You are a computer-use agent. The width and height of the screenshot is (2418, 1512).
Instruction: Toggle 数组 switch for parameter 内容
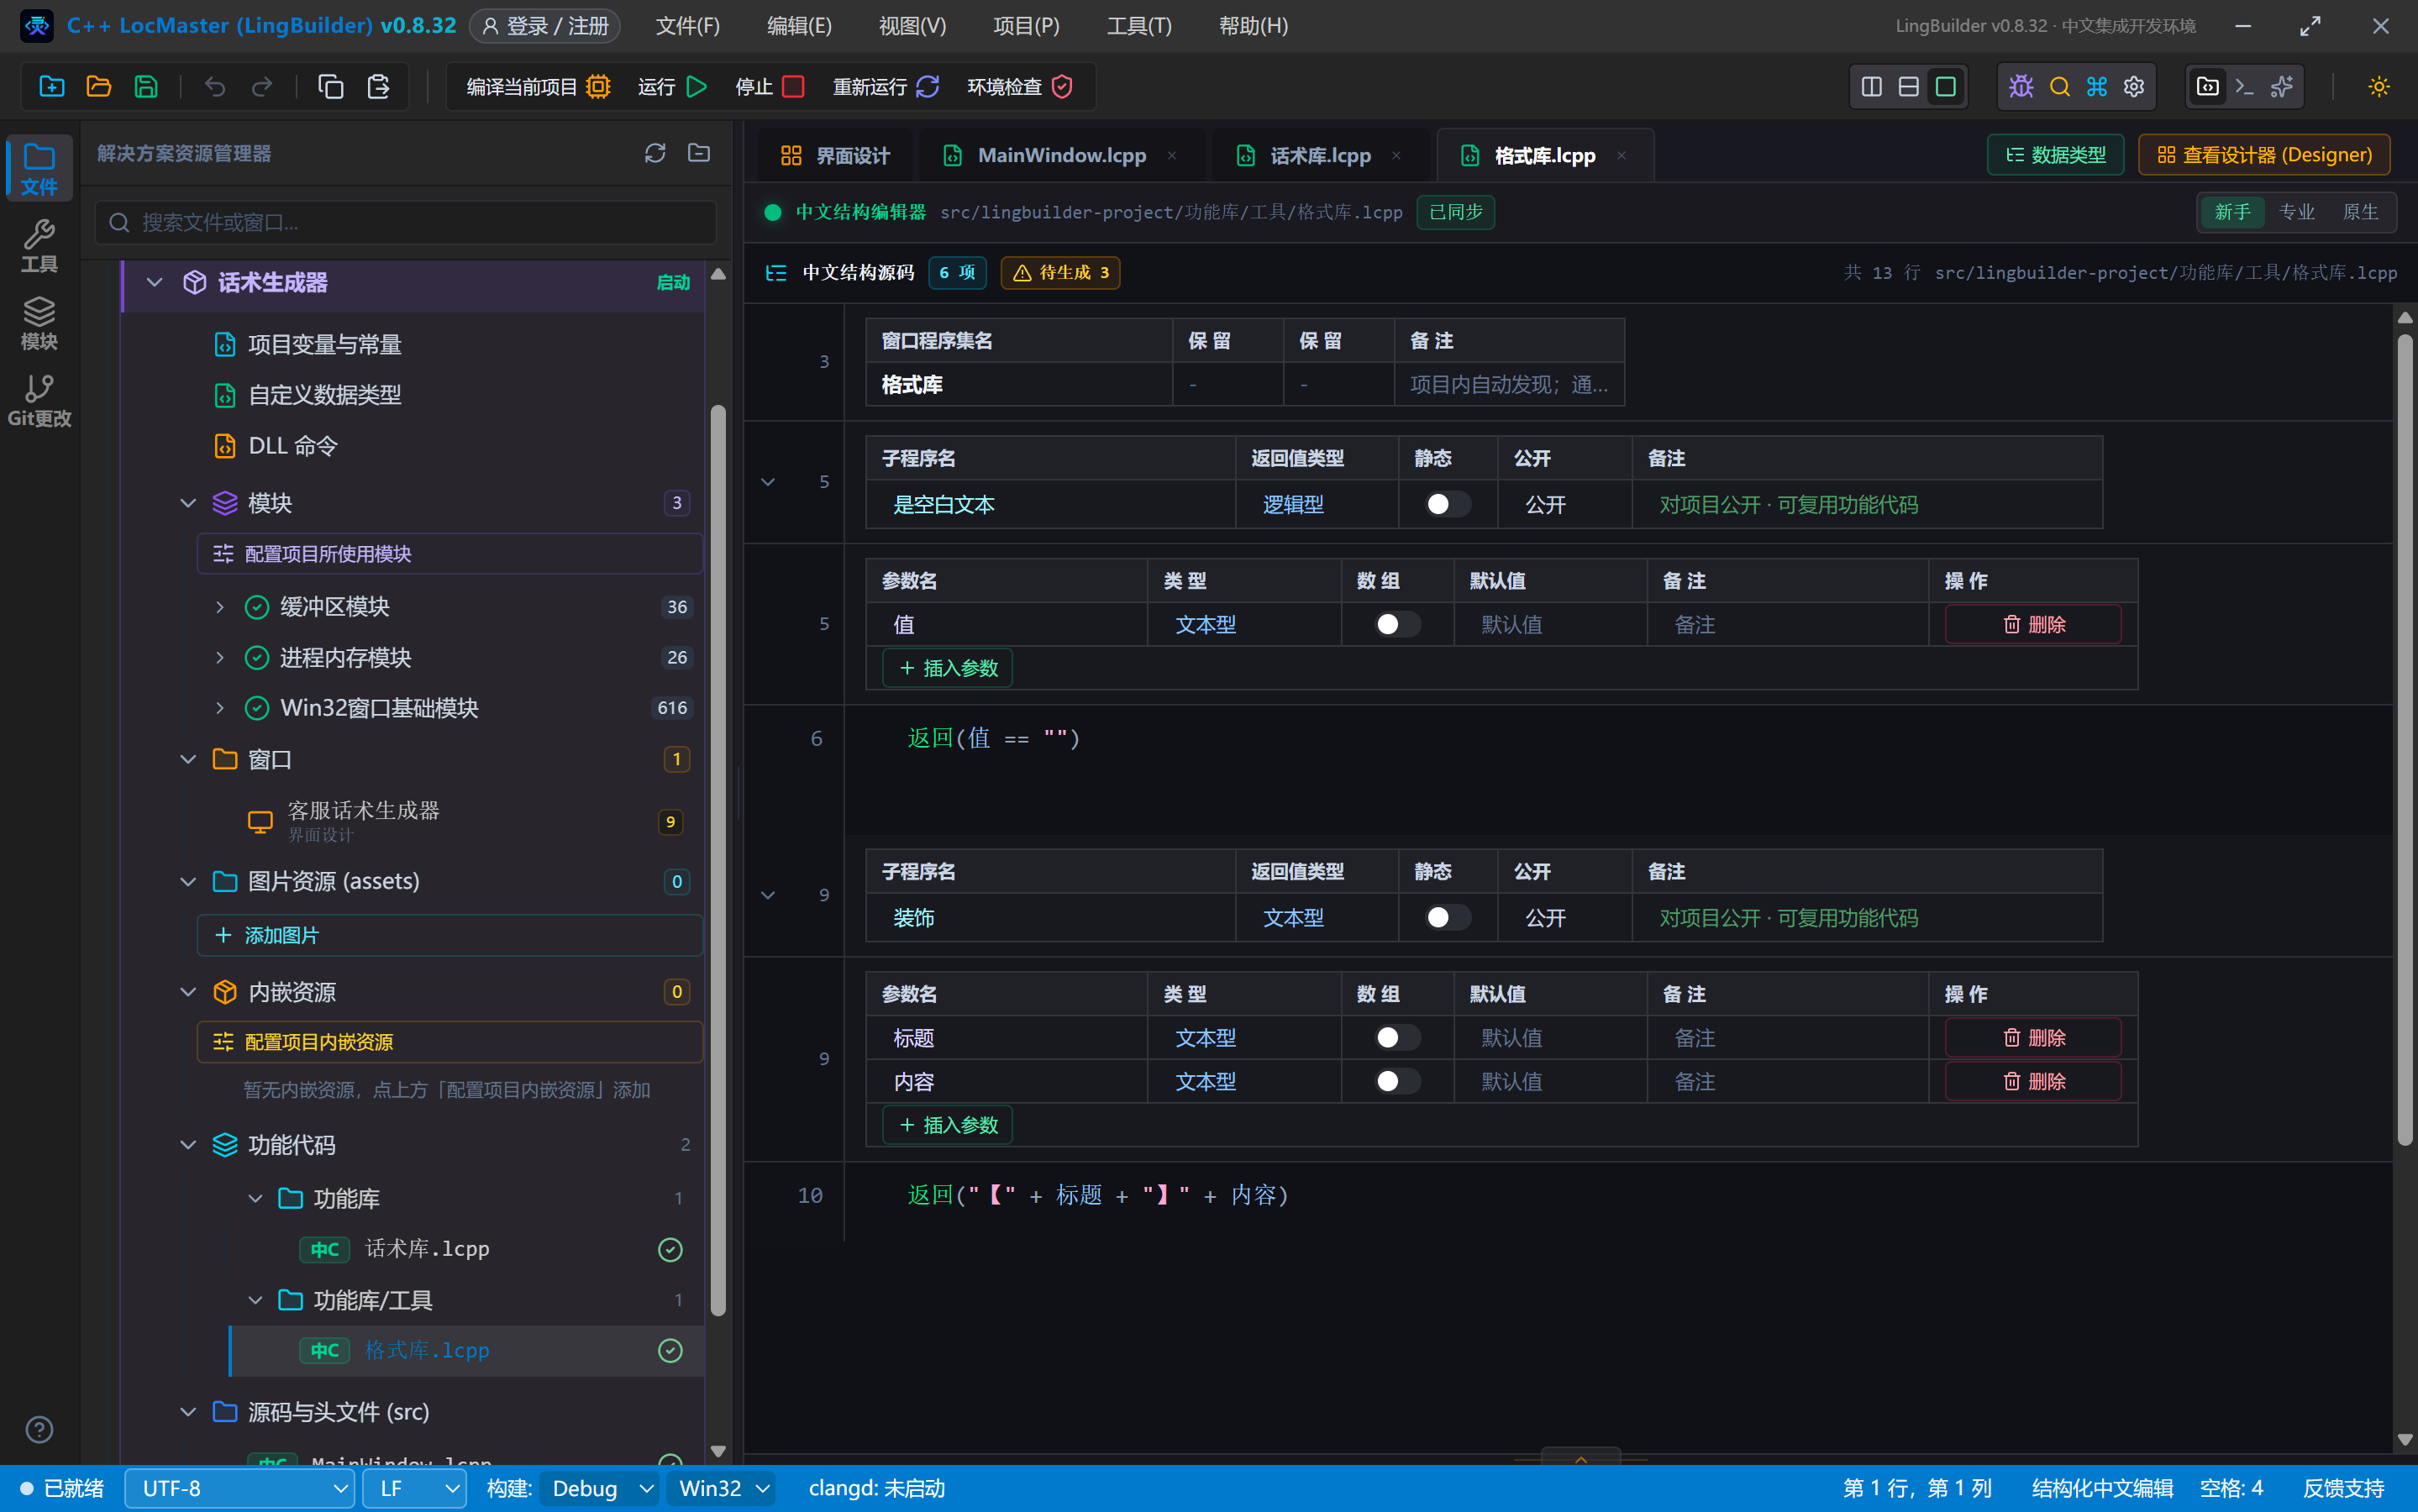tap(1397, 1081)
